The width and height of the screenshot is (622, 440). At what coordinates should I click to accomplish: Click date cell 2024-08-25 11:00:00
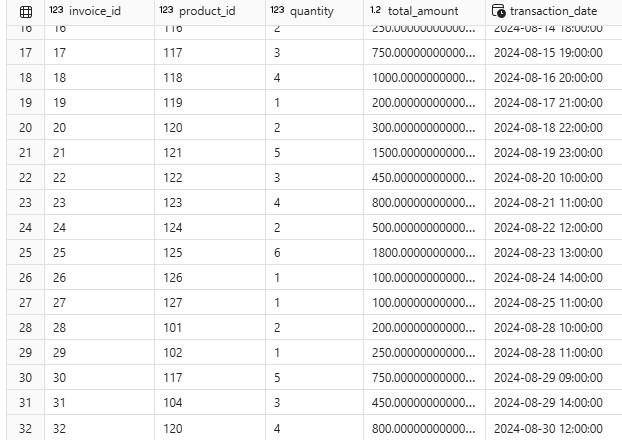[554, 302]
